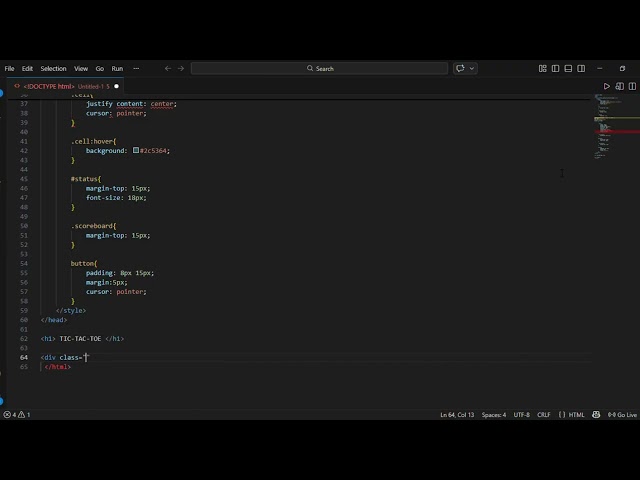Click the Search command center field

(x=320, y=69)
